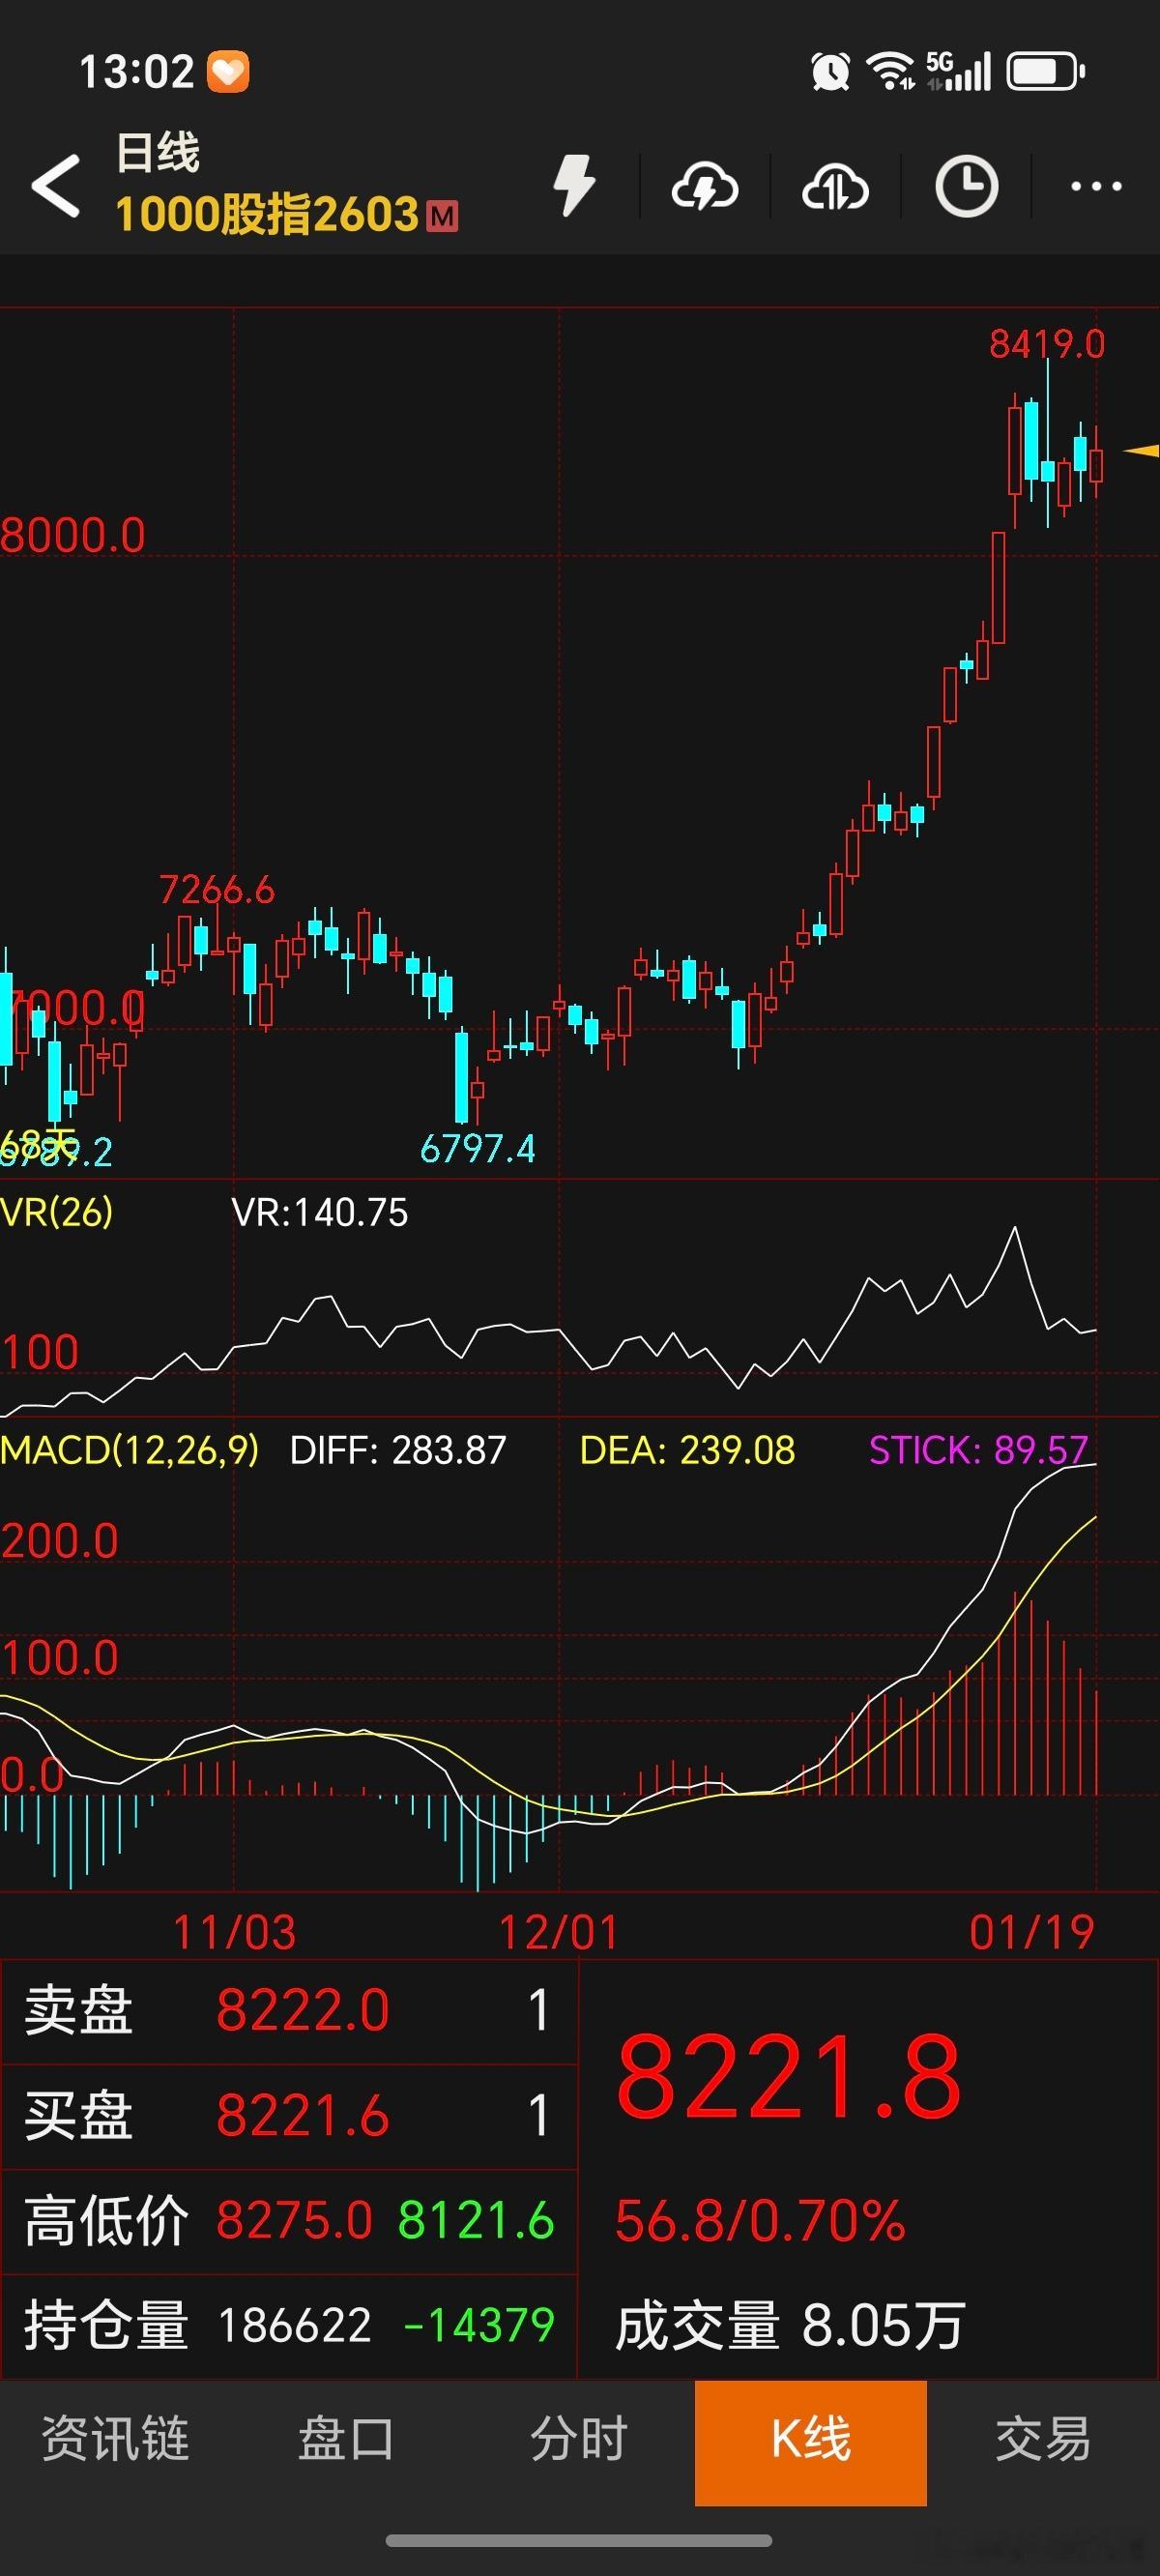This screenshot has width=1160, height=2576.
Task: Tap the 8000.0 axis label
Action: [x=73, y=535]
